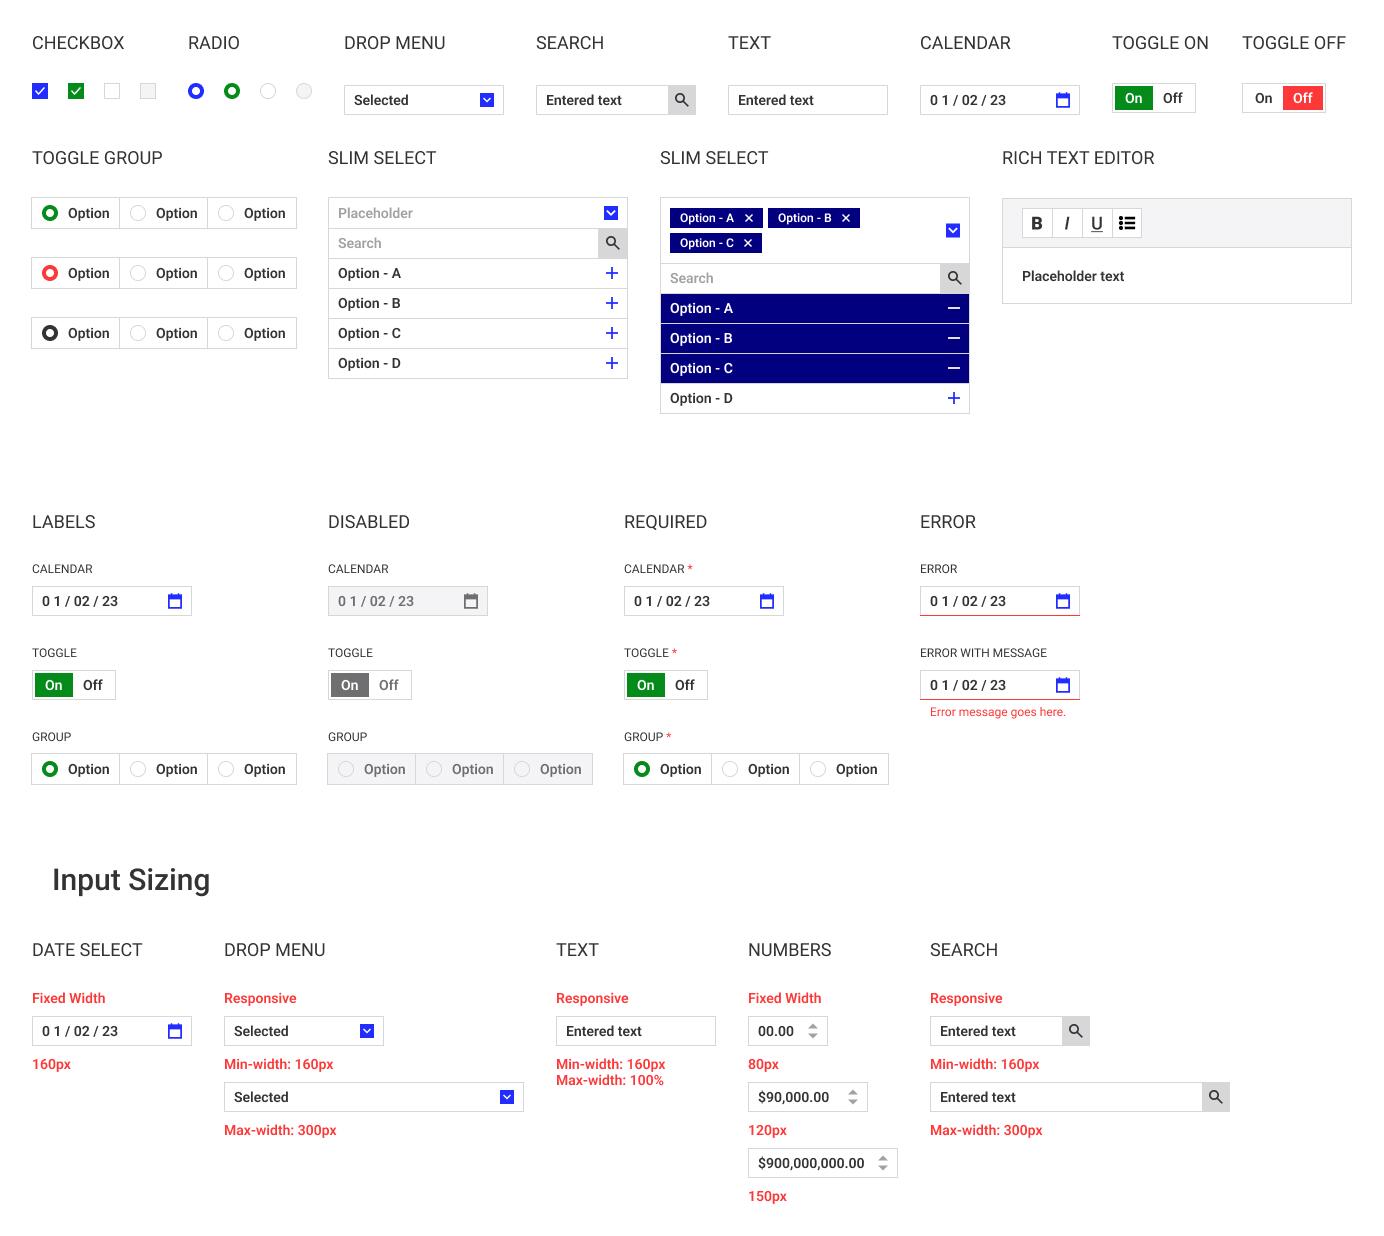The height and width of the screenshot is (1236, 1384).
Task: Add Option - C with plus icon
Action: (612, 333)
